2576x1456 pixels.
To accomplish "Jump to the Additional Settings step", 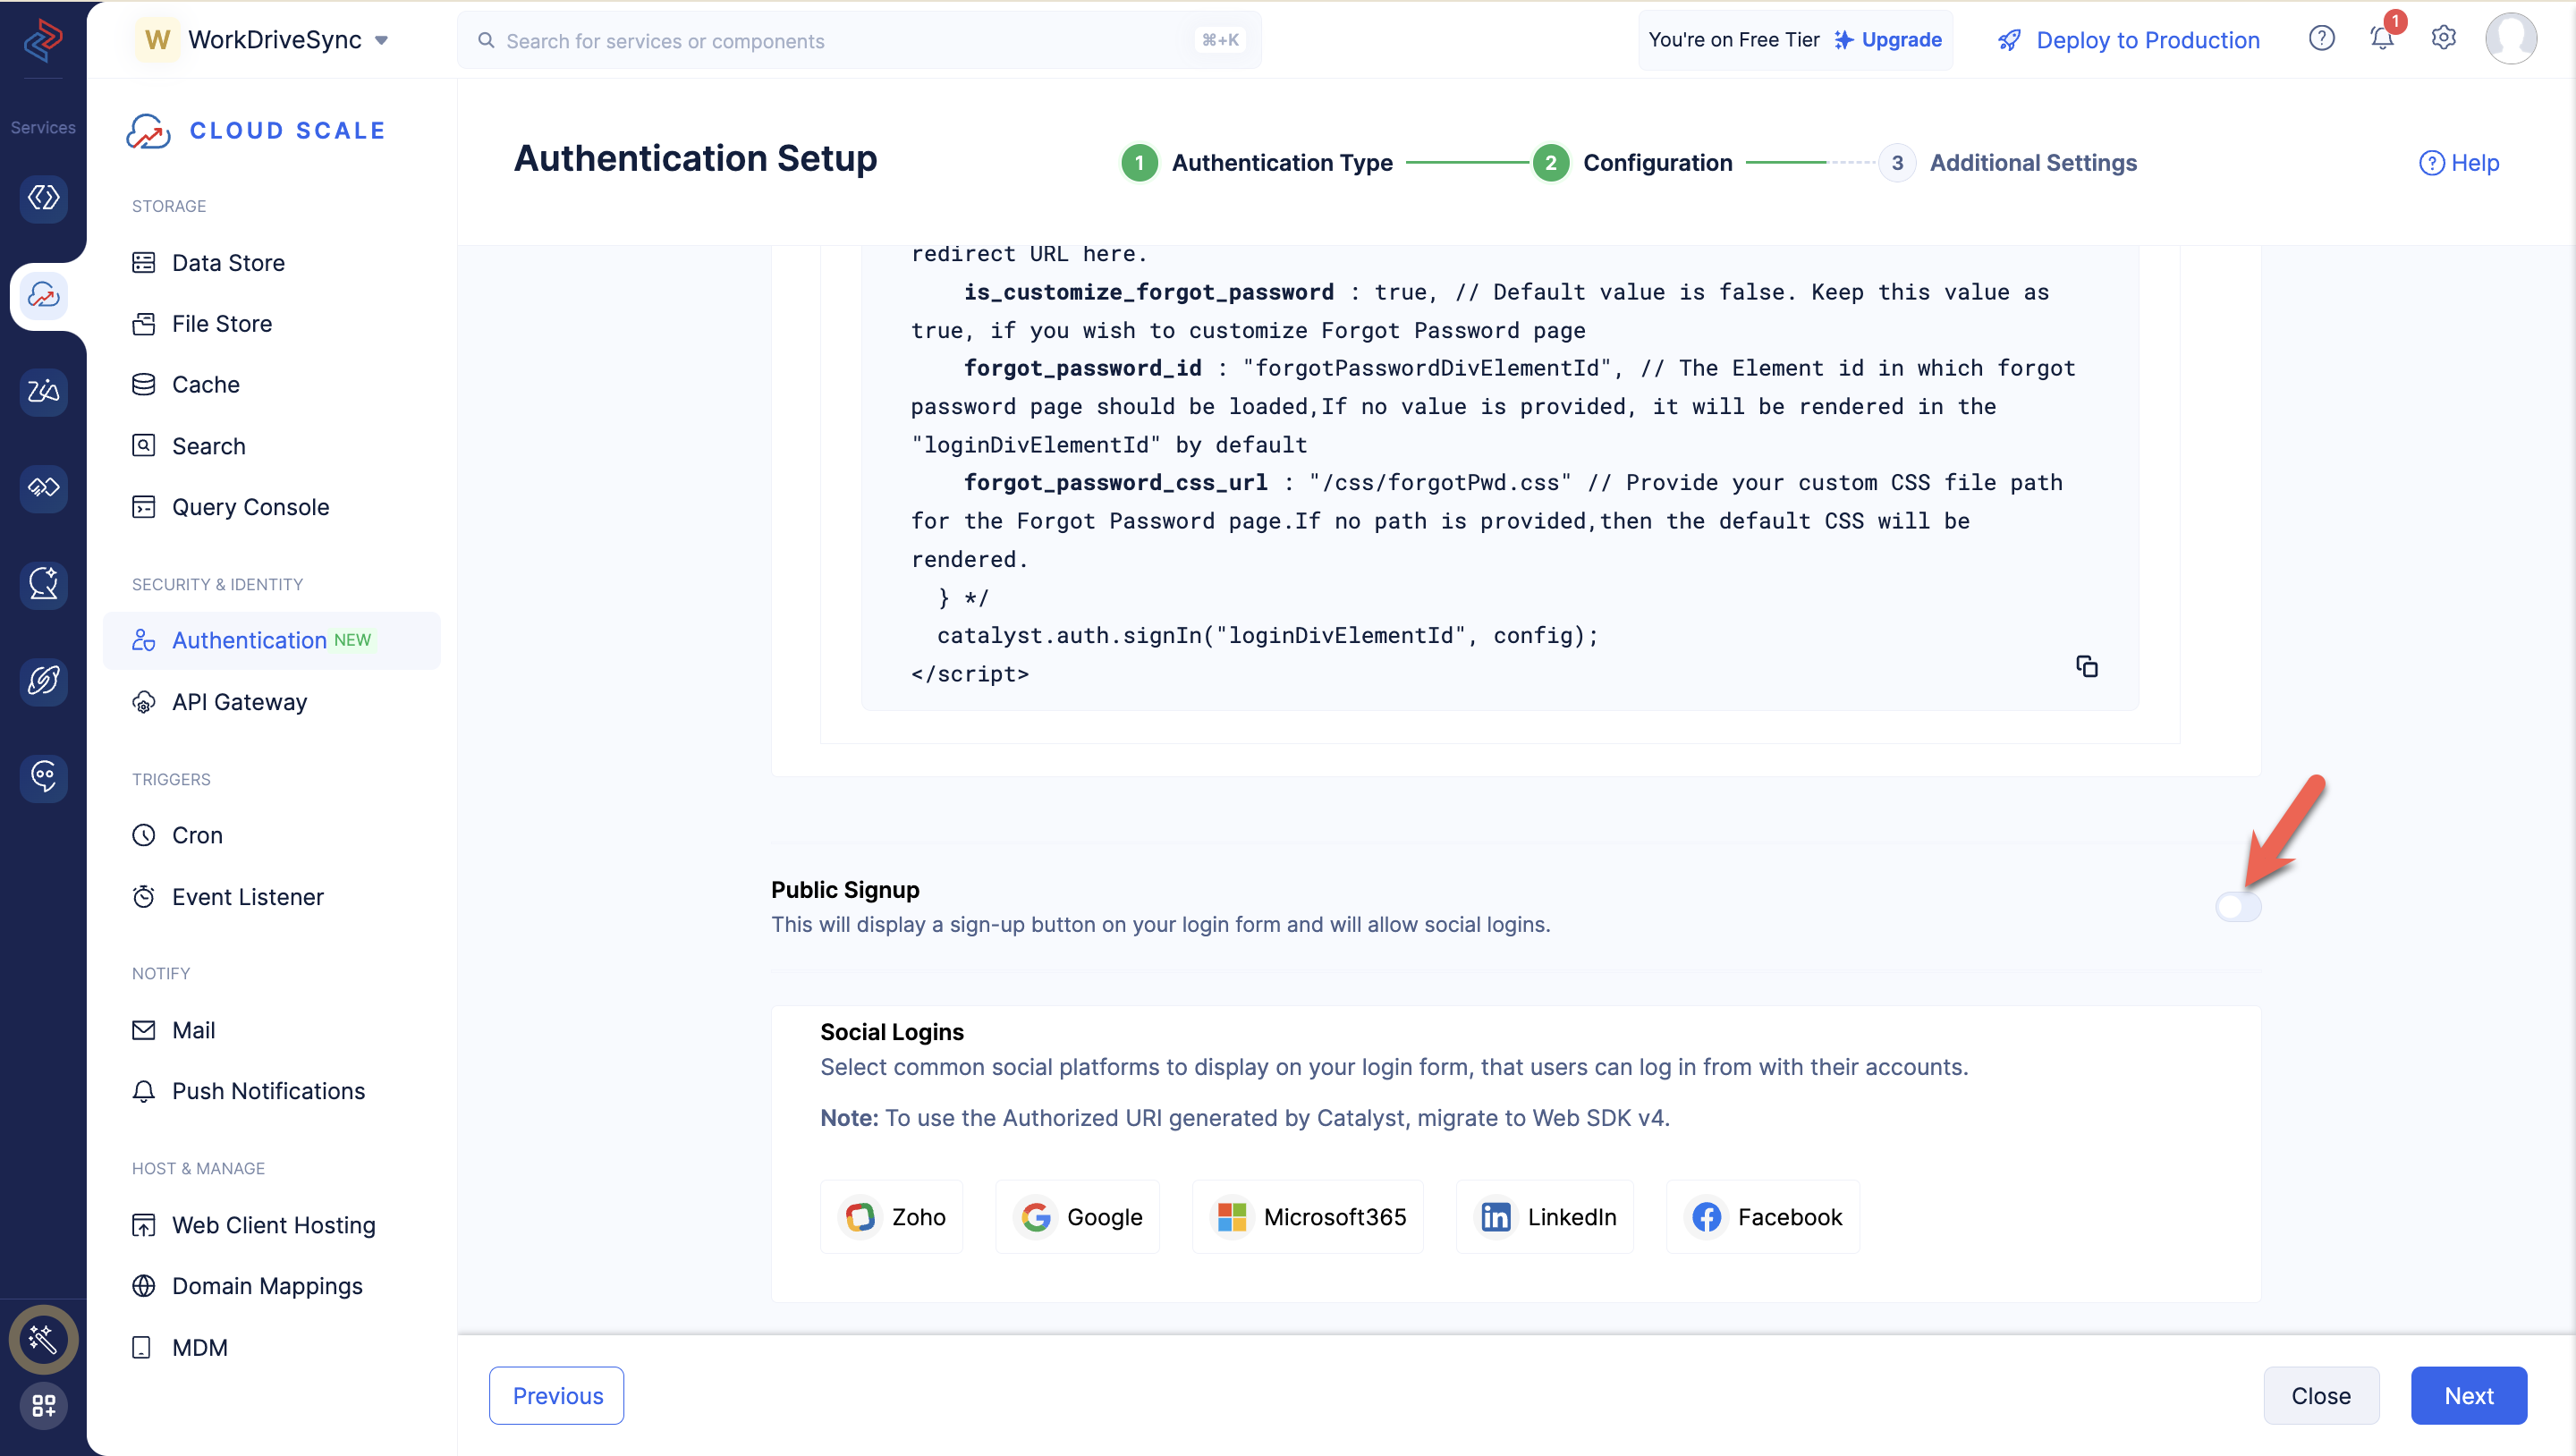I will (2008, 163).
